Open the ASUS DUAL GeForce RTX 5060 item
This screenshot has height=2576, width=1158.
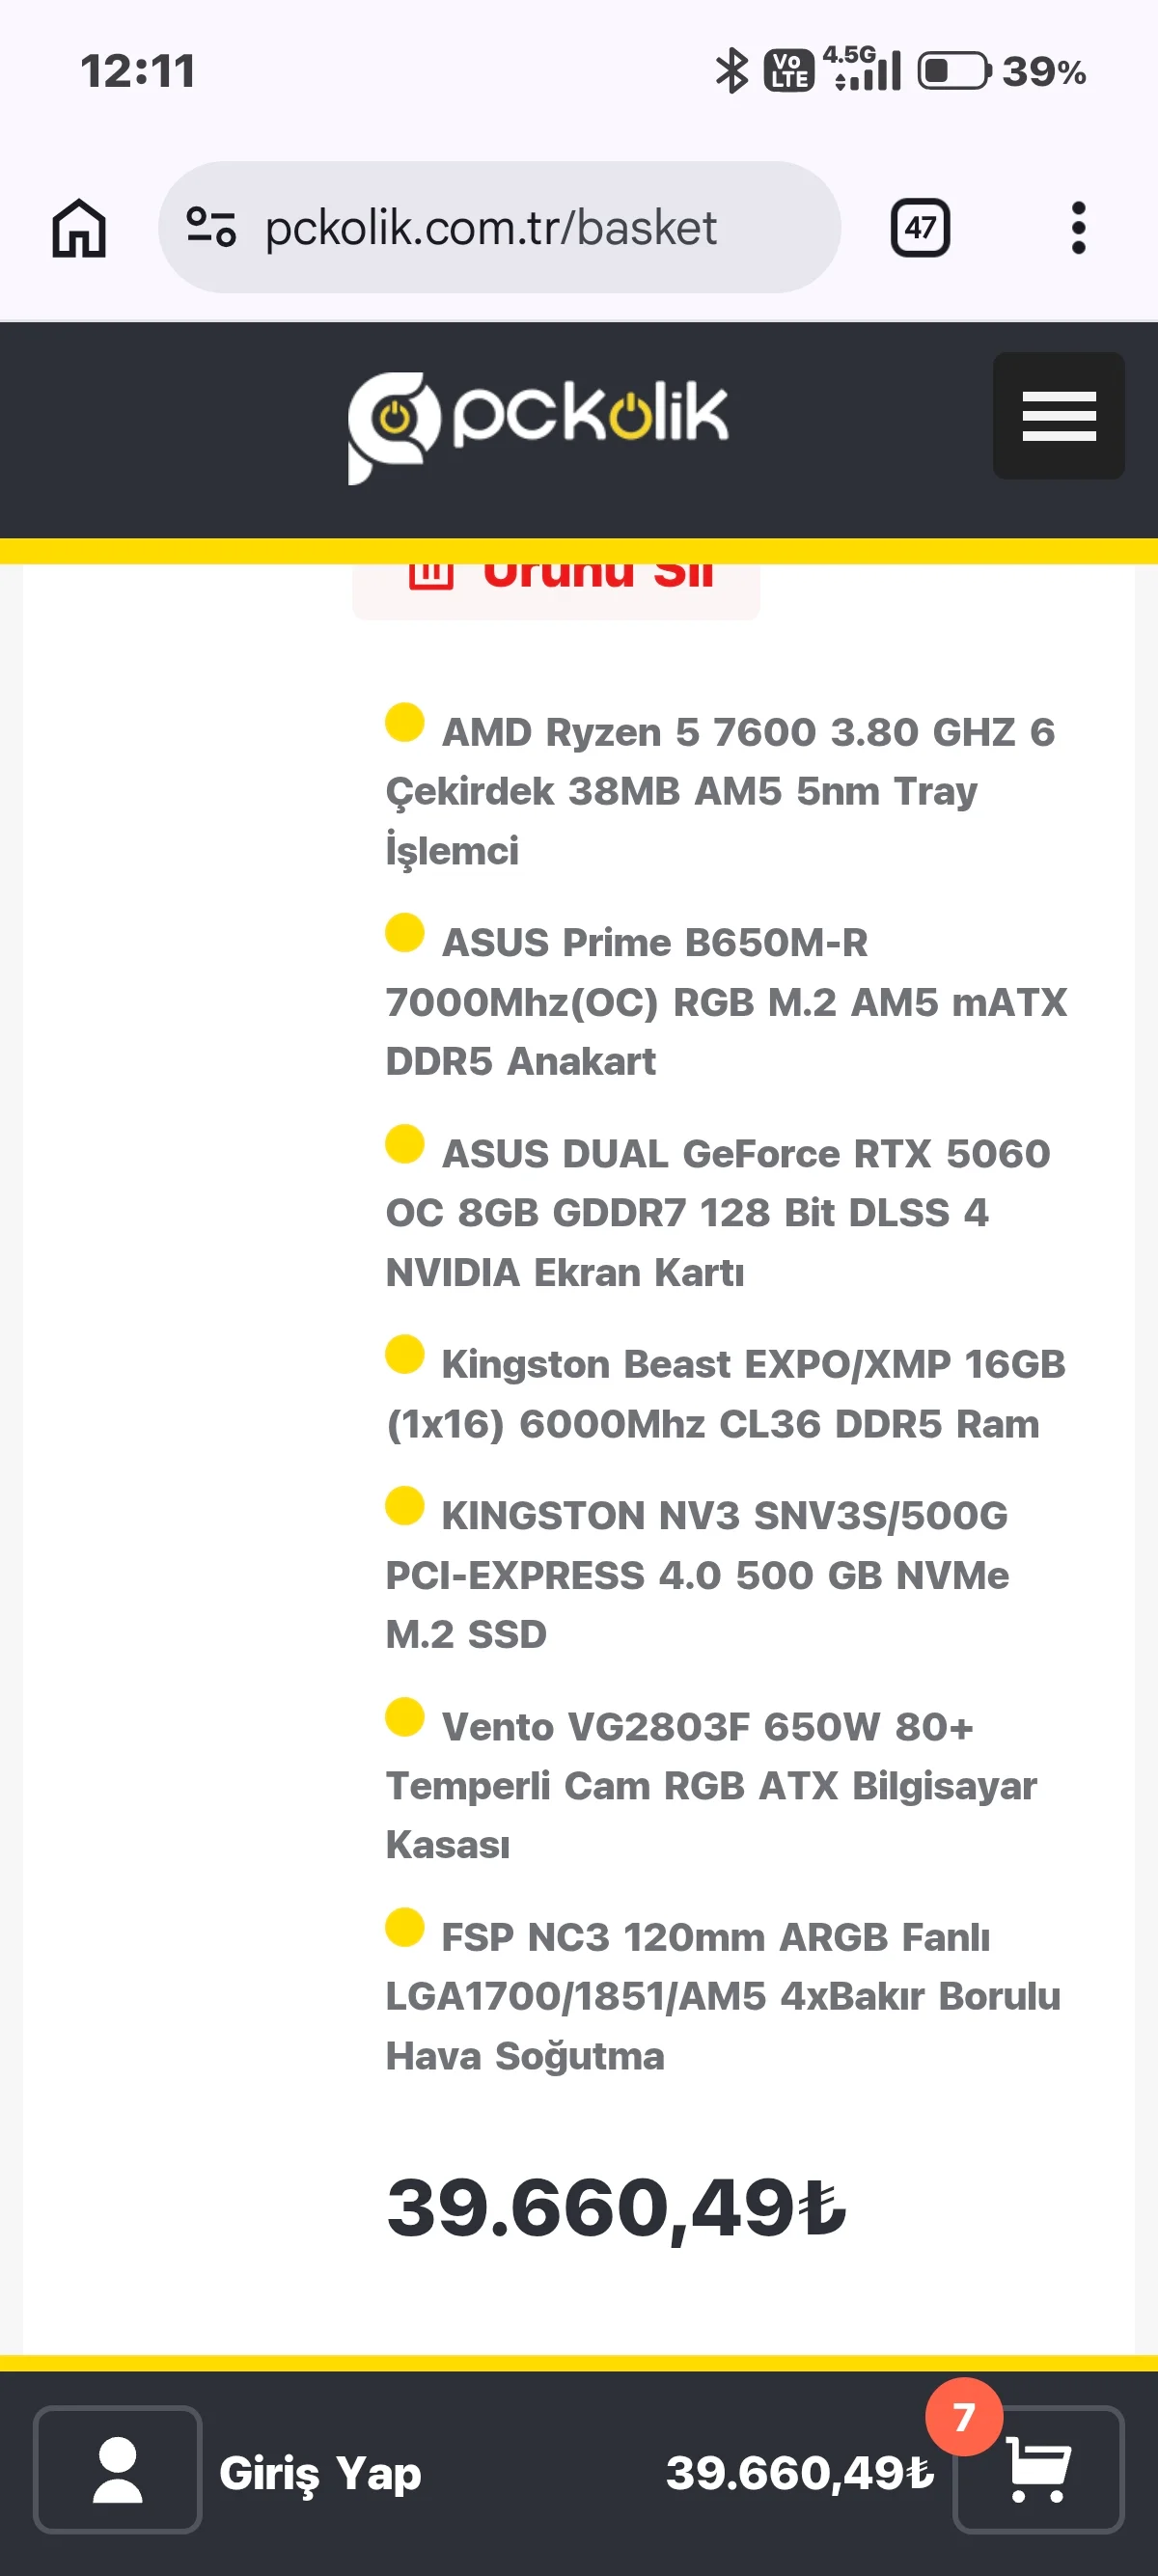tap(718, 1213)
